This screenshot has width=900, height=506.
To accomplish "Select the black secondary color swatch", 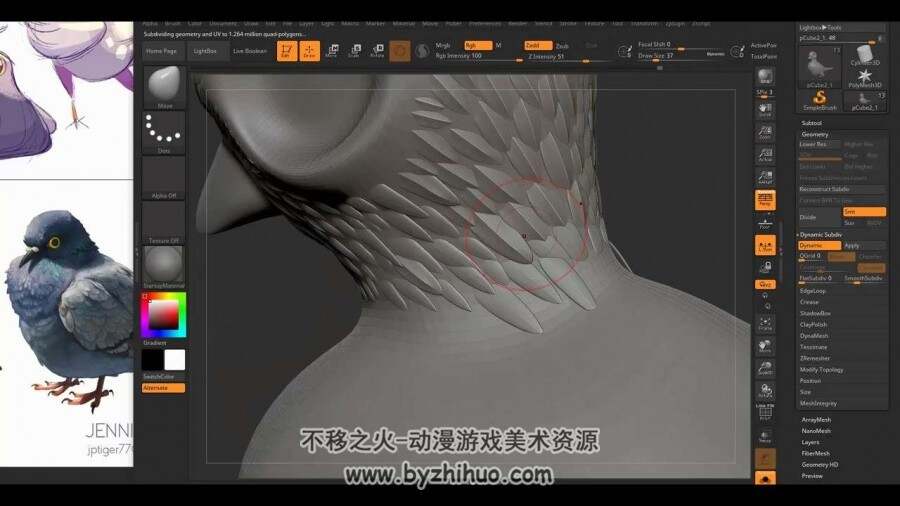I will tap(153, 360).
